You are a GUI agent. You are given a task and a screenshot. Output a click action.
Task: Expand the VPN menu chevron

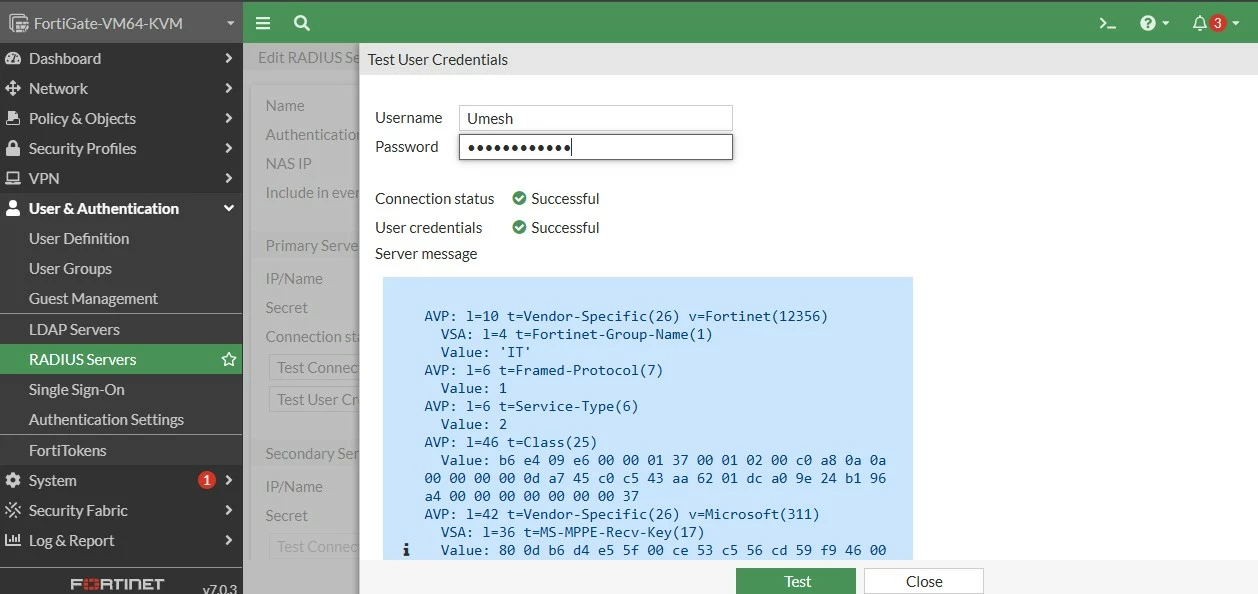click(x=229, y=178)
